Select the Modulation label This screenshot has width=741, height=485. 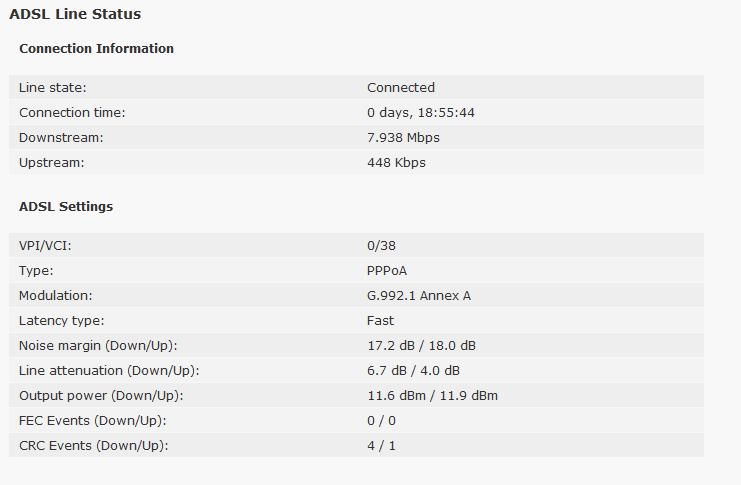click(56, 296)
